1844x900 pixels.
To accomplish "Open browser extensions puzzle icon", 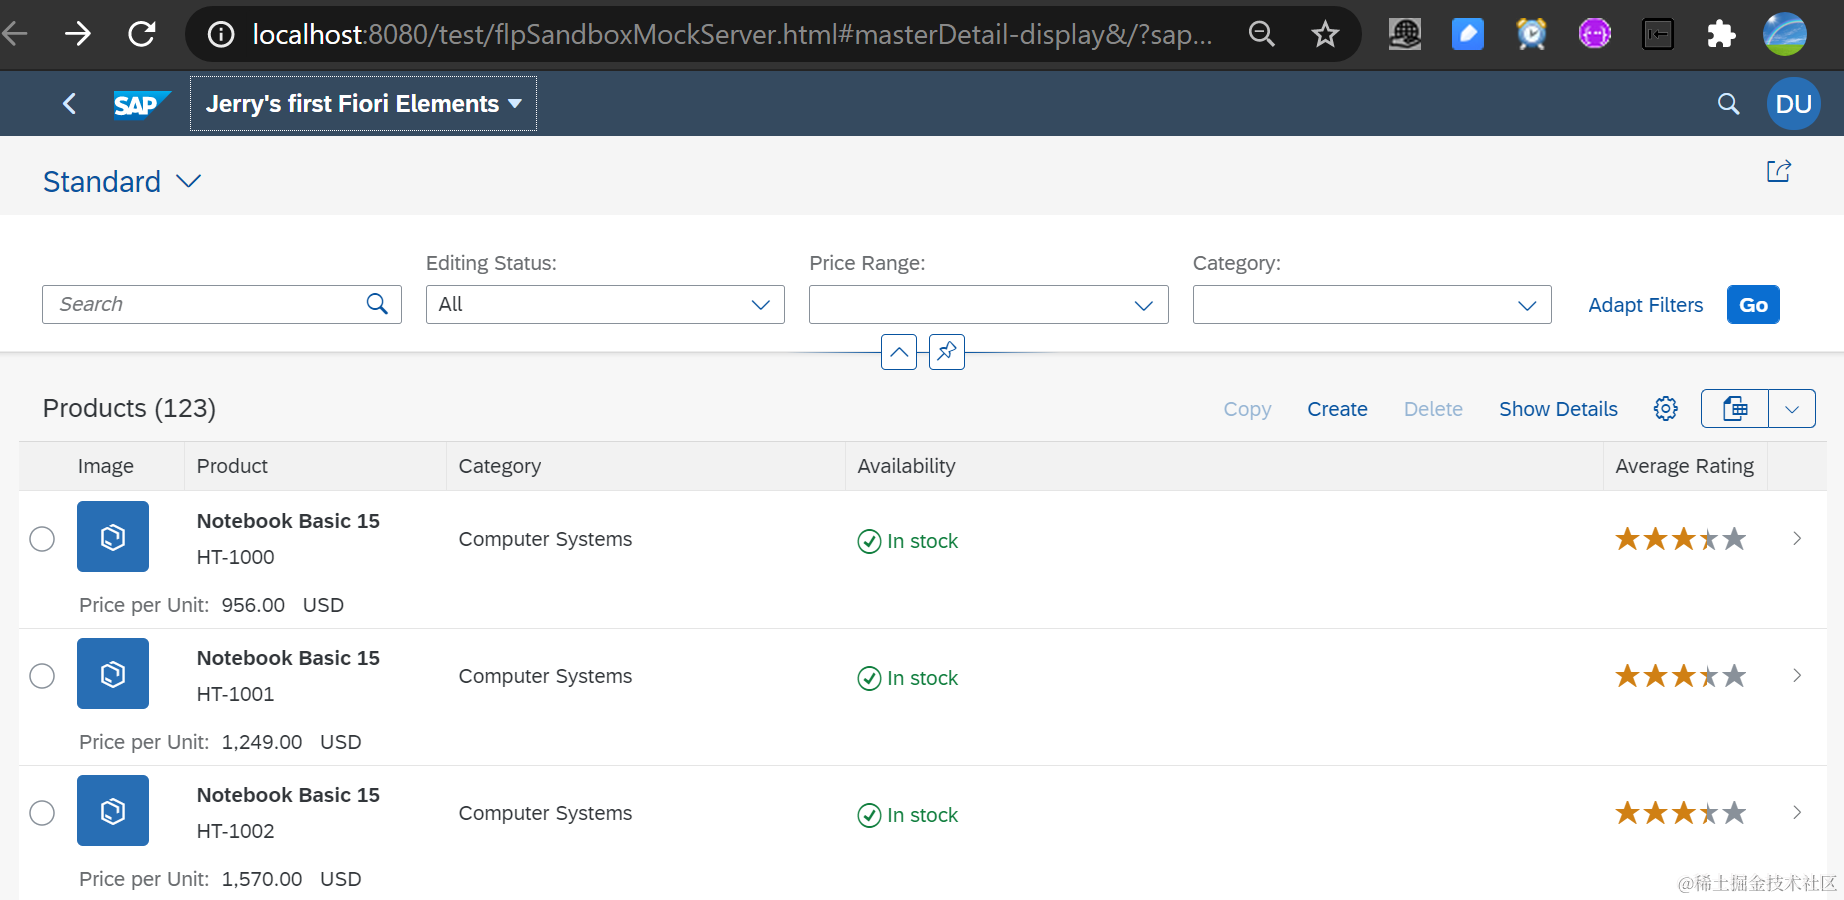I will (1720, 35).
